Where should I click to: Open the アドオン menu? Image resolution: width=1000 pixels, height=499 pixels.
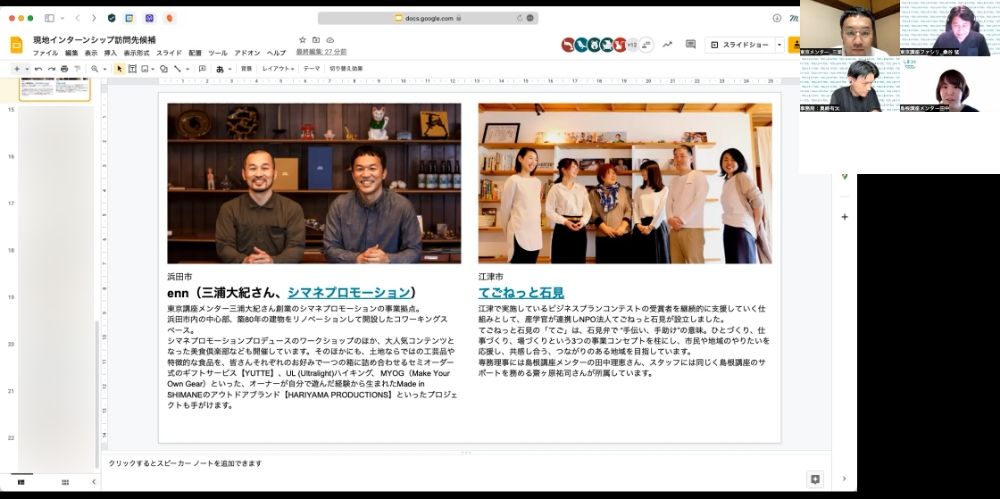click(x=247, y=53)
